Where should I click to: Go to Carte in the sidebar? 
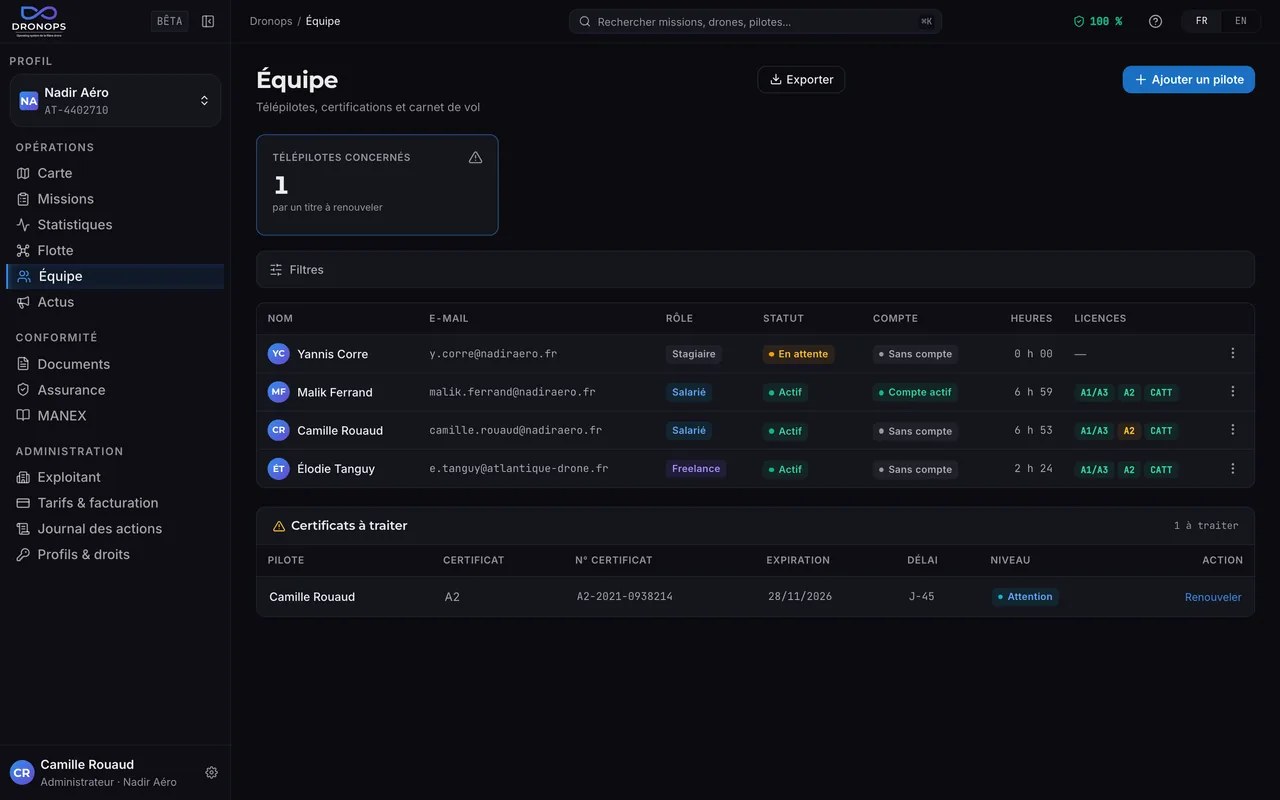[x=115, y=173]
